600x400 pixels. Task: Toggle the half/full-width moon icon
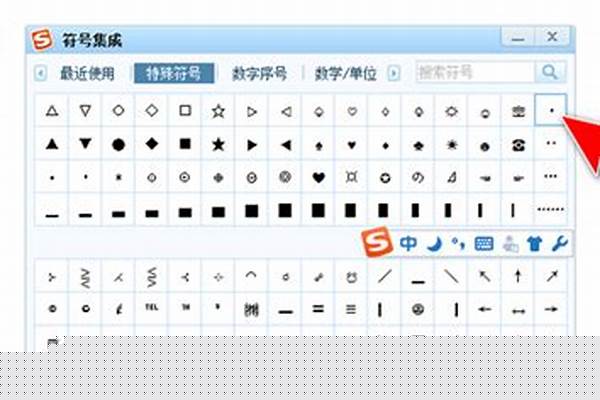(435, 243)
